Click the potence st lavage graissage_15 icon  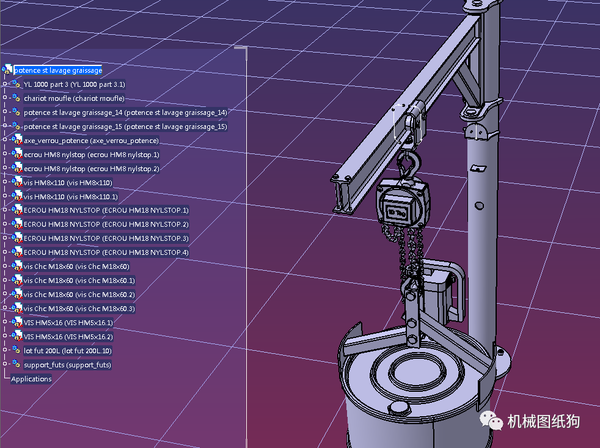click(x=16, y=126)
